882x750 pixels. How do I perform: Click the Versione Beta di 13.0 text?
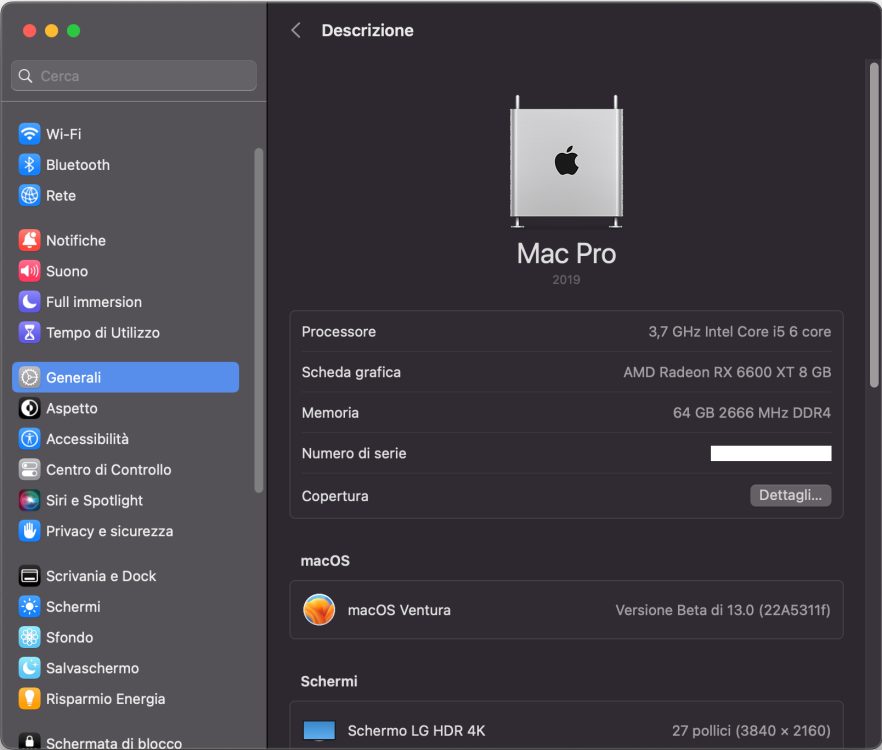(723, 610)
